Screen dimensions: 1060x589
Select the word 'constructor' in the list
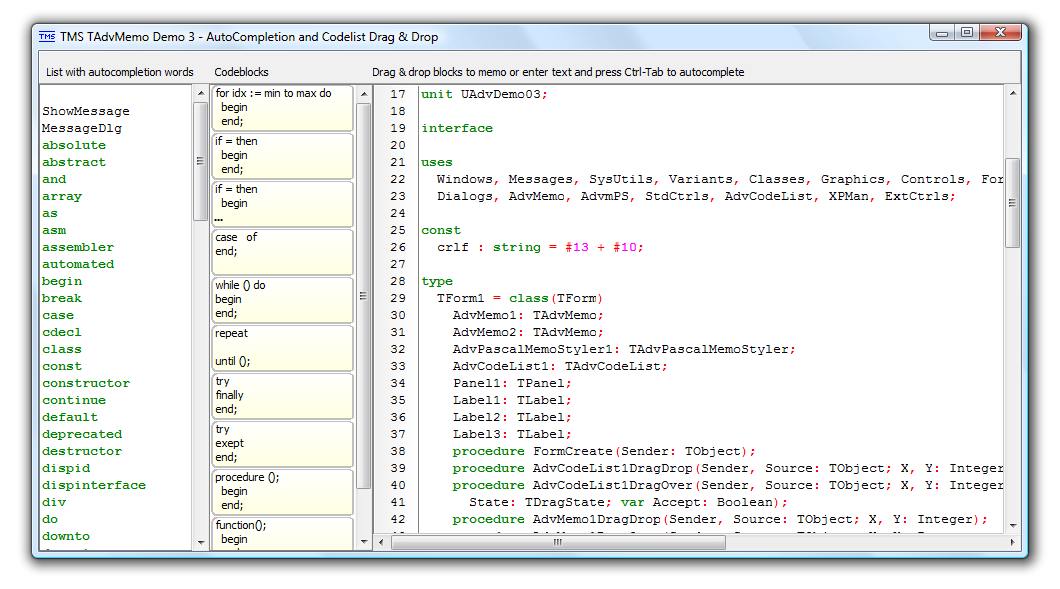coord(86,383)
